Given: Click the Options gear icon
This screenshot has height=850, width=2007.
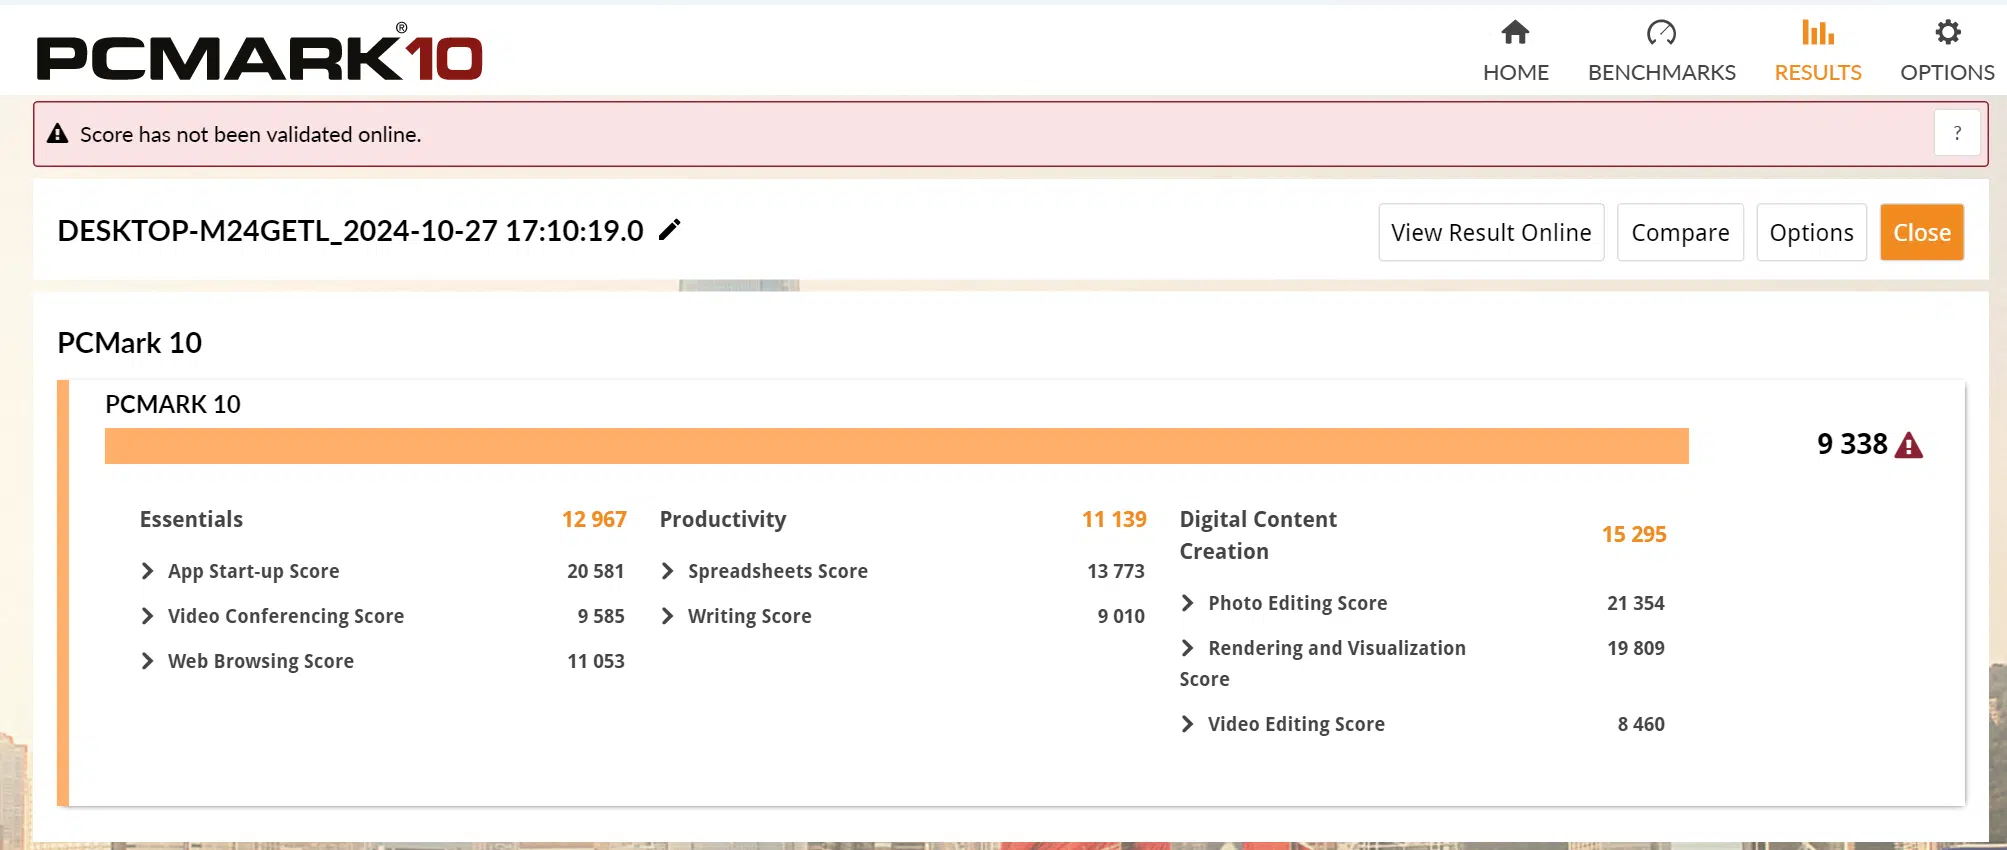Looking at the screenshot, I should (1947, 33).
